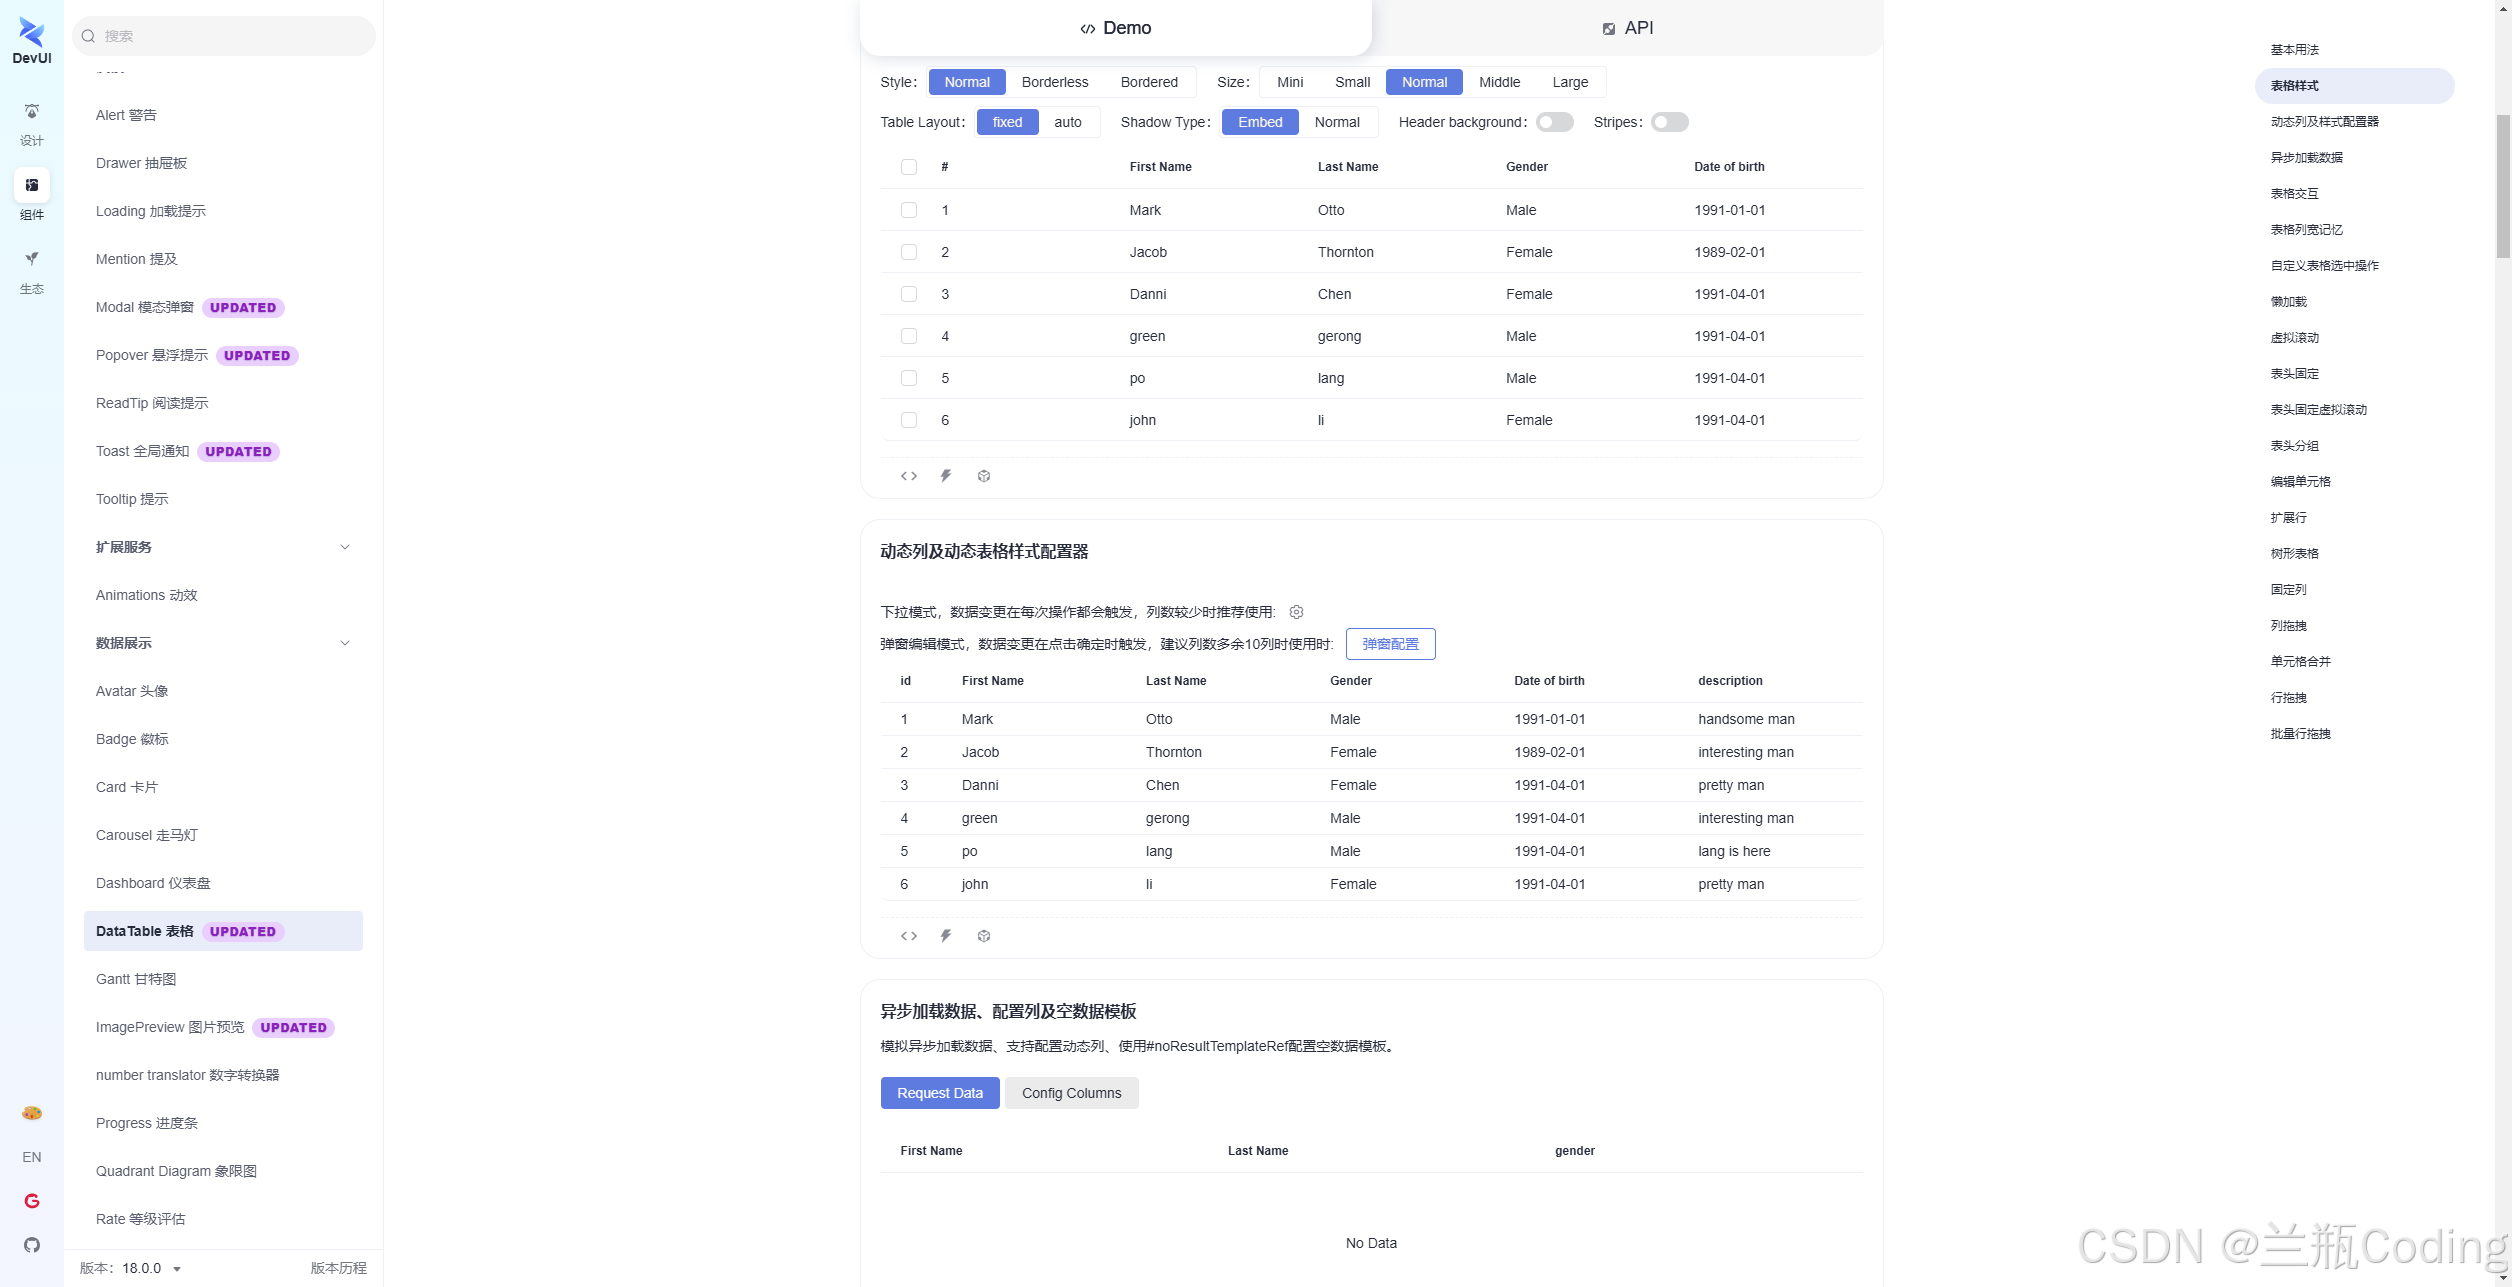Collapse the 数据展示 menu group

tap(345, 643)
